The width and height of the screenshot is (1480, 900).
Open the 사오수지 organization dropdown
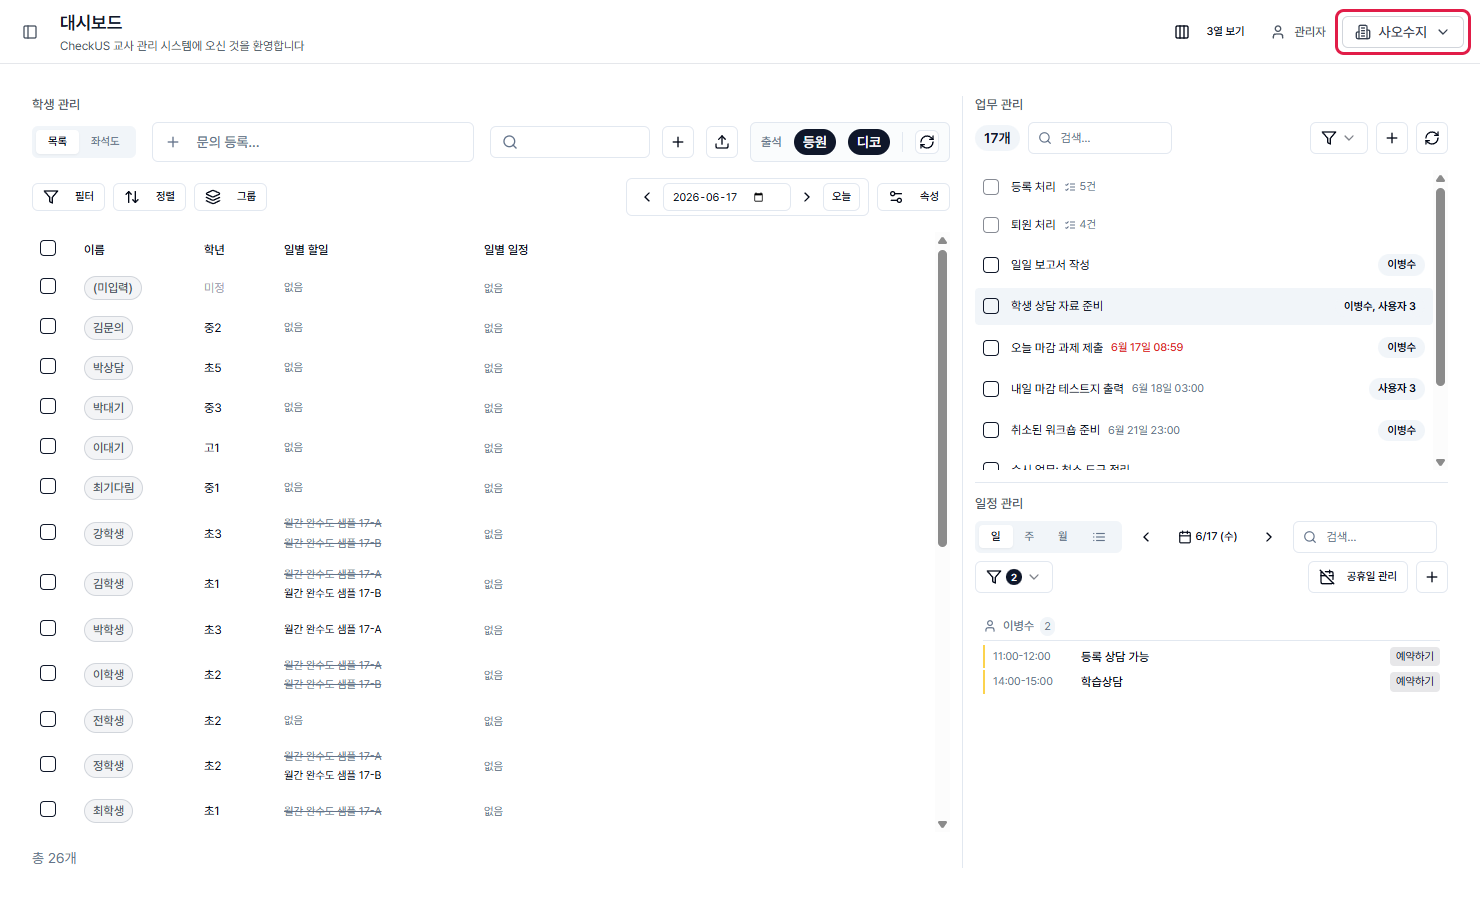click(1402, 32)
